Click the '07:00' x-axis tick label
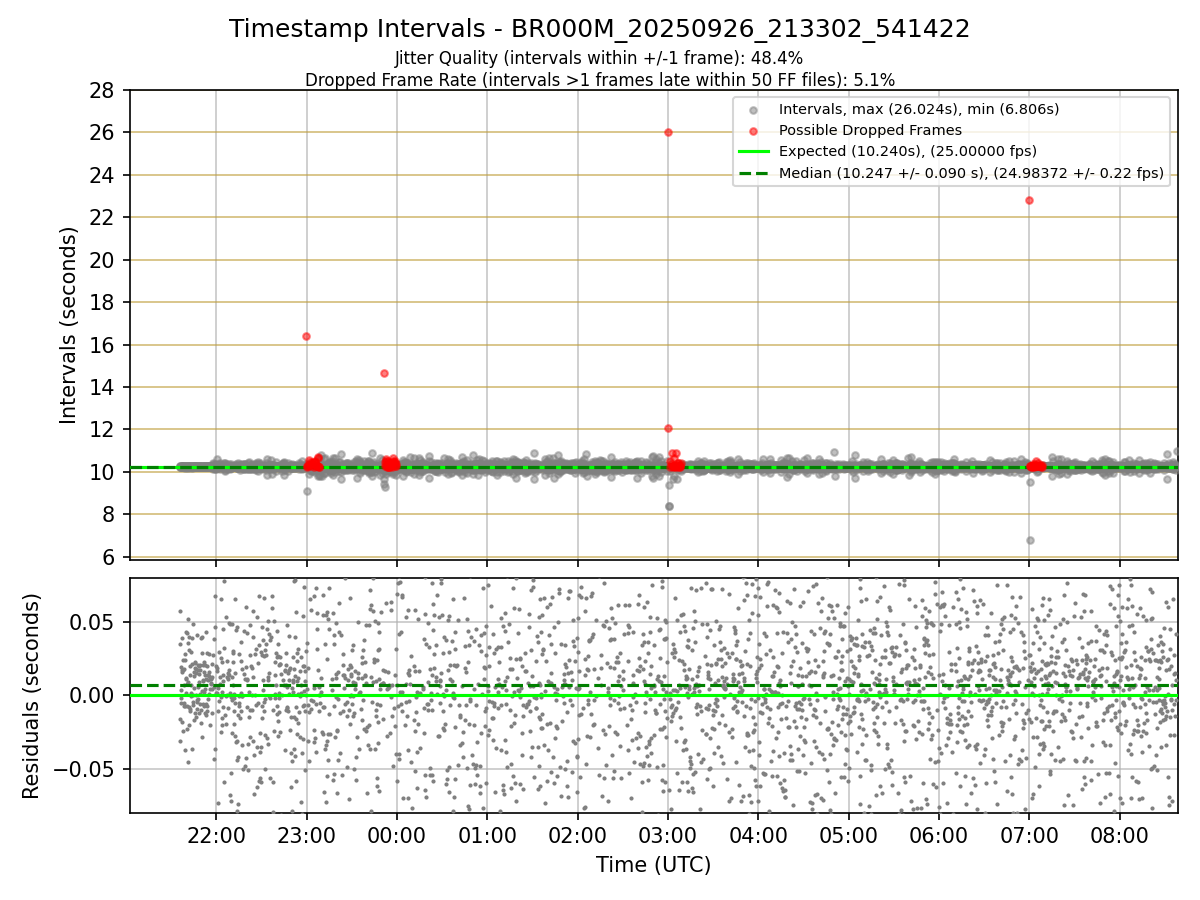 click(x=1029, y=835)
